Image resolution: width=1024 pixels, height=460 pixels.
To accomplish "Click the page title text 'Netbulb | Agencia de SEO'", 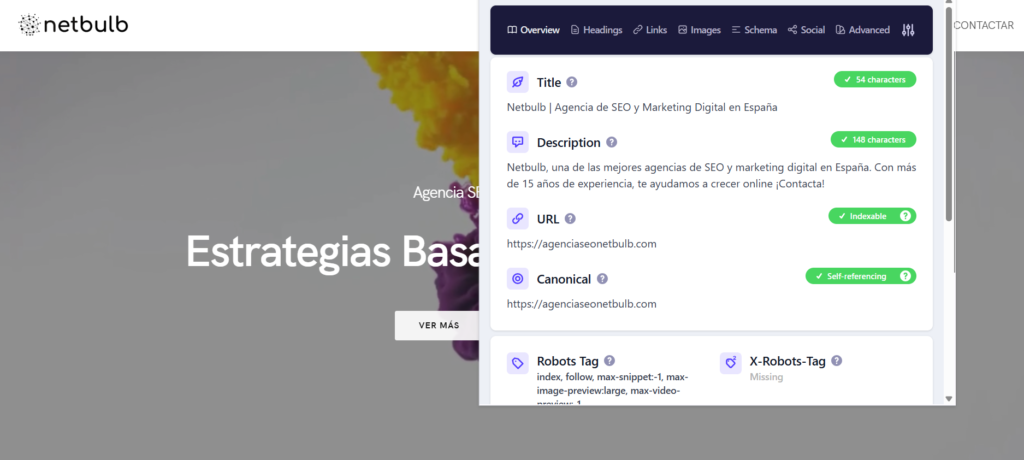I will (x=642, y=107).
